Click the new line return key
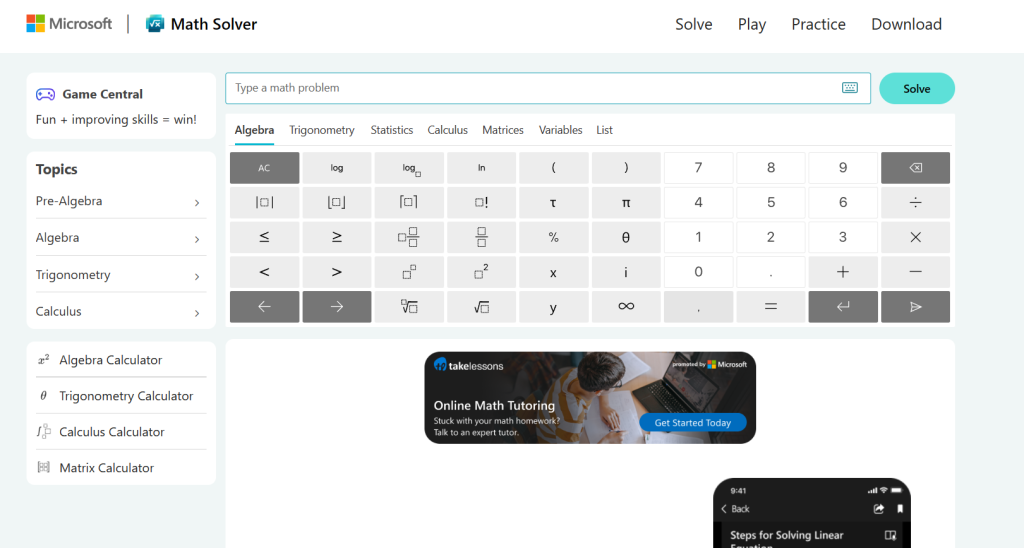Viewport: 1024px width, 548px height. pos(843,306)
